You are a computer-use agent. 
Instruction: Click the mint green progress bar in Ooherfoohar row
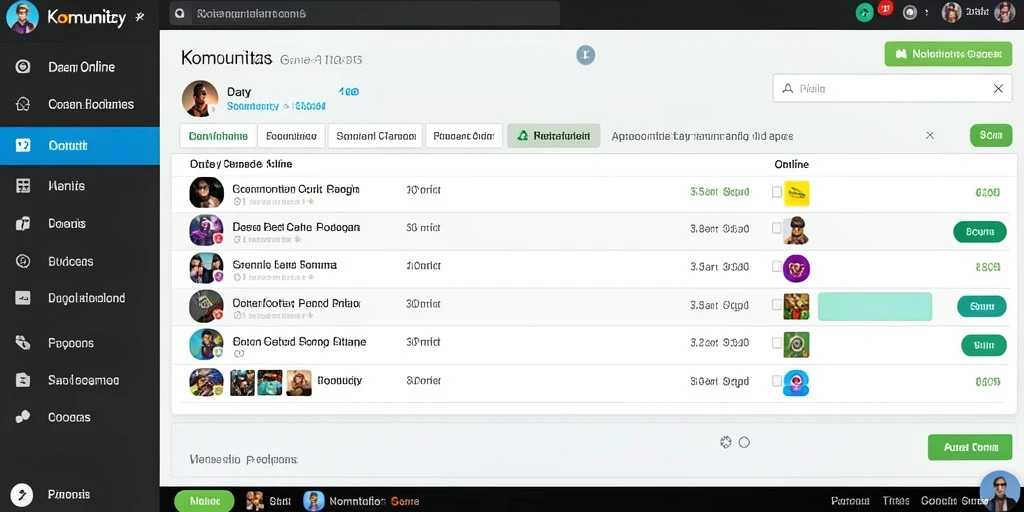(x=874, y=306)
